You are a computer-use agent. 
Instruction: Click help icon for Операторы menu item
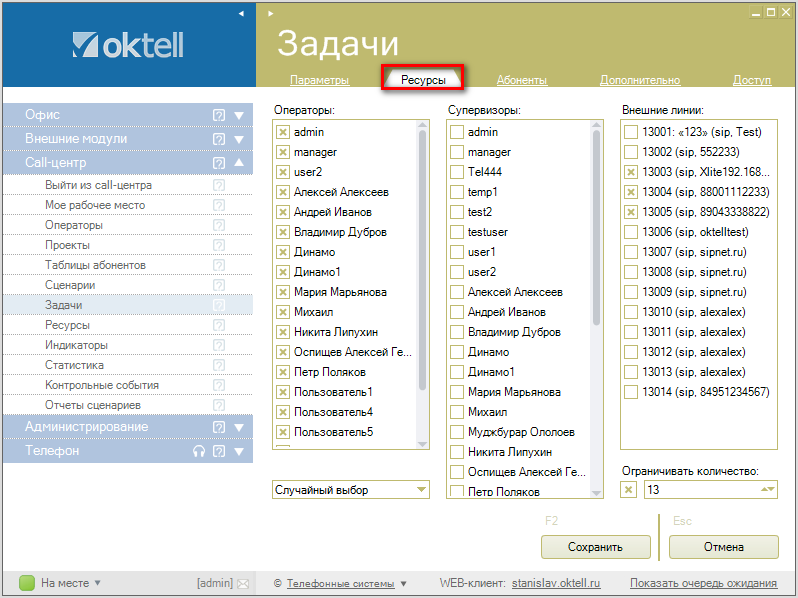pos(219,225)
